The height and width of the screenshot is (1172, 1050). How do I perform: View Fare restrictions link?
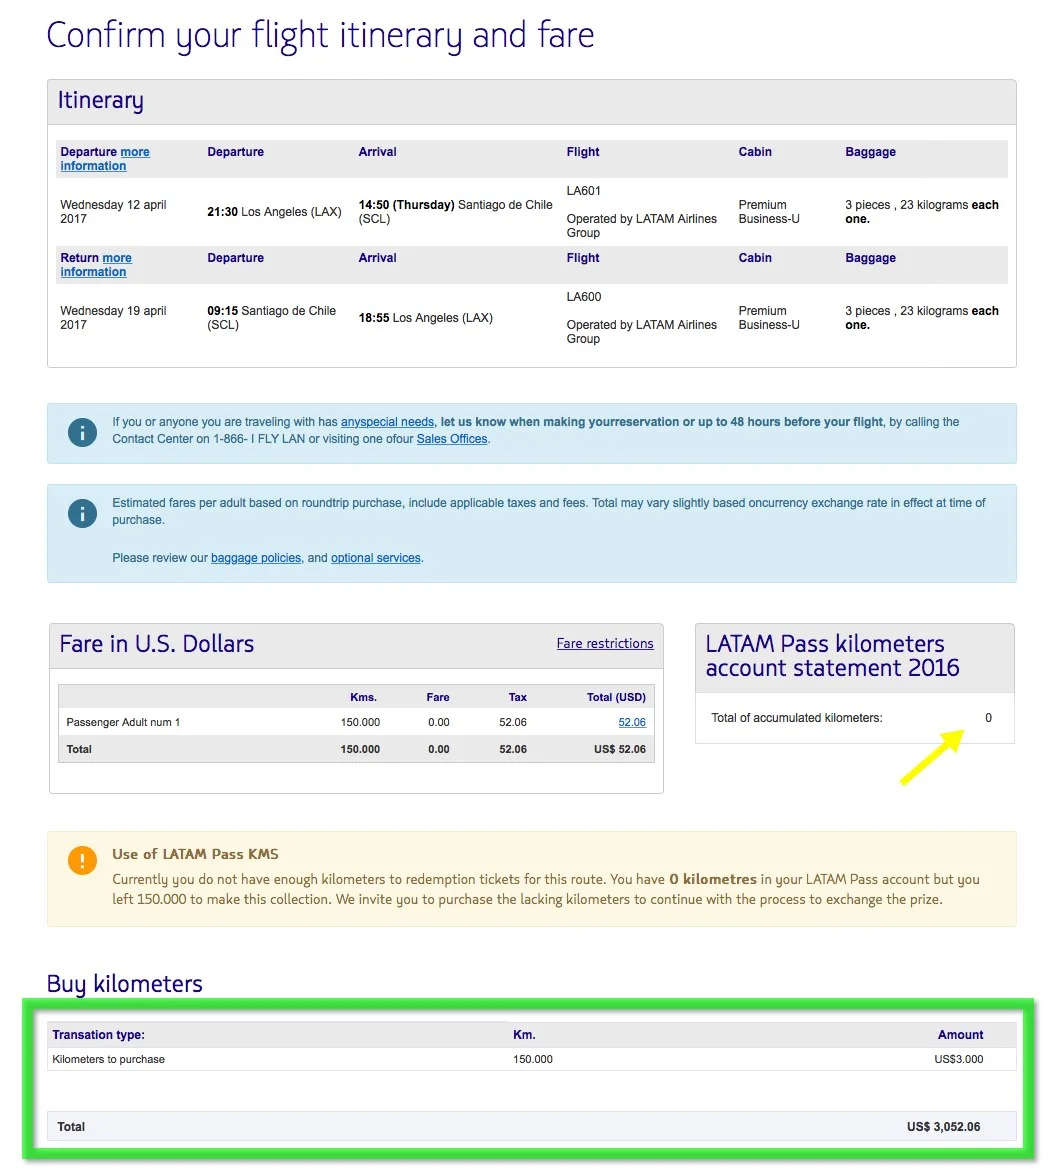pyautogui.click(x=605, y=644)
